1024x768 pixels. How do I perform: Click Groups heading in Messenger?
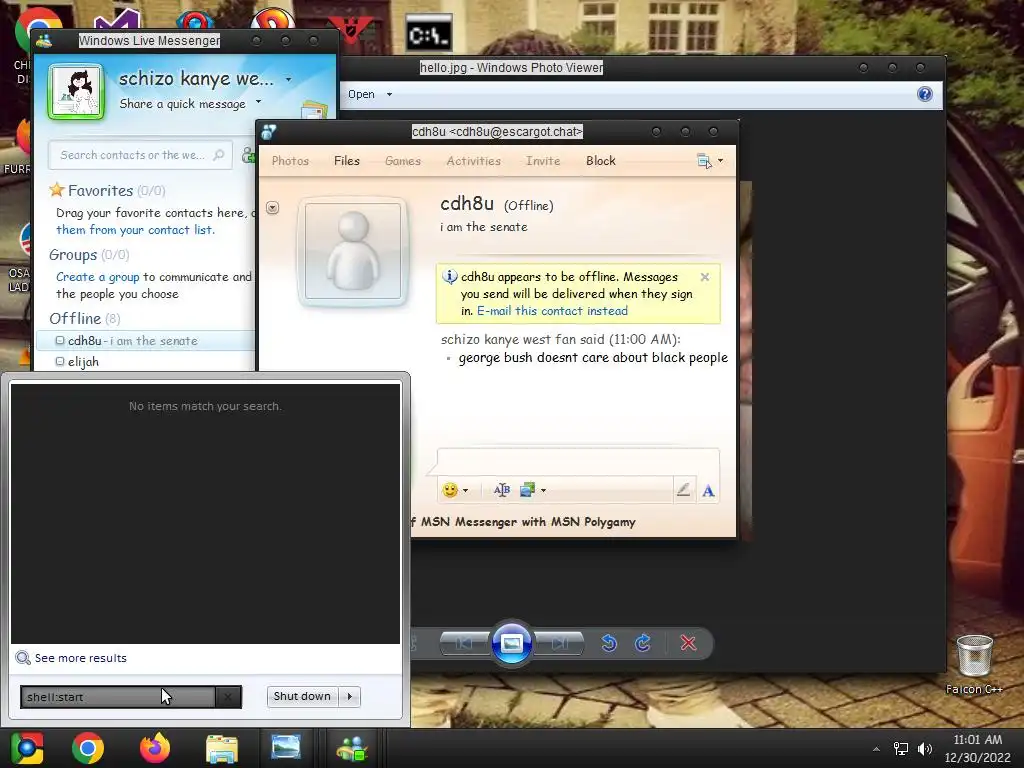(x=73, y=255)
